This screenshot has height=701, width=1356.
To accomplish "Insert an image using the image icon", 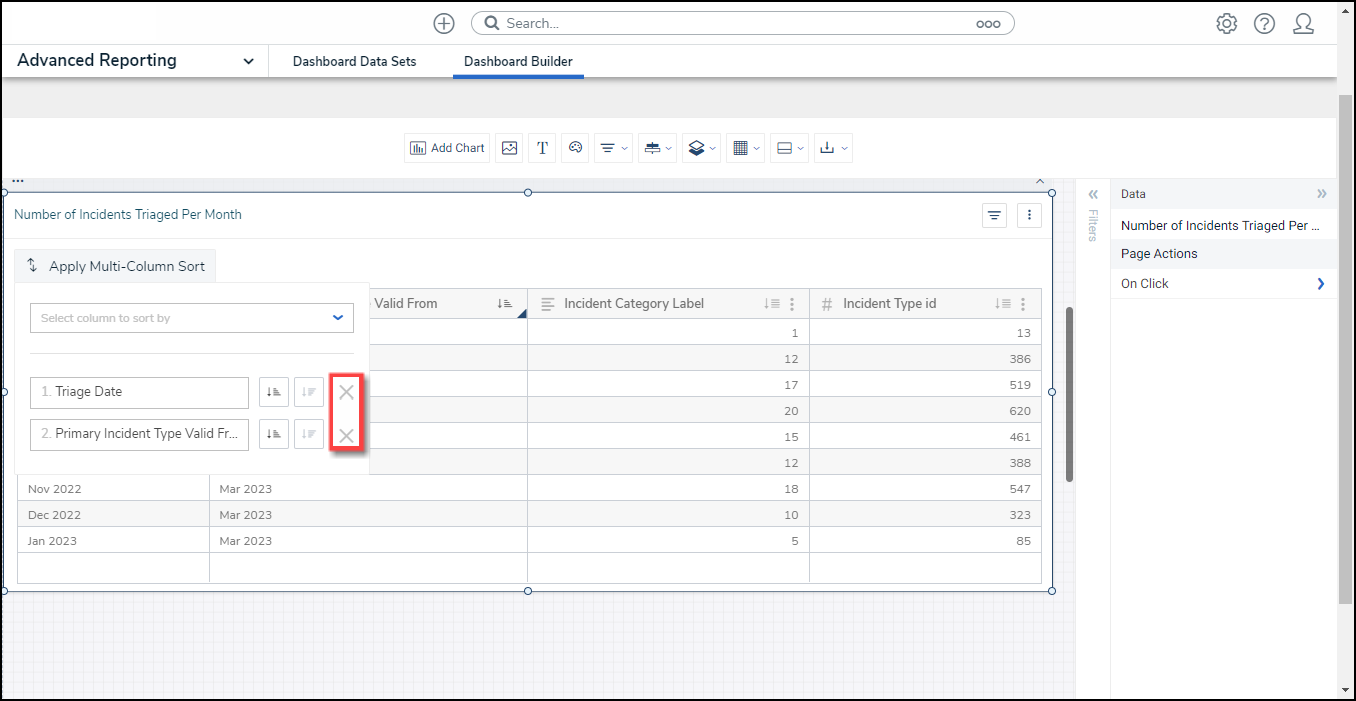I will (x=510, y=148).
